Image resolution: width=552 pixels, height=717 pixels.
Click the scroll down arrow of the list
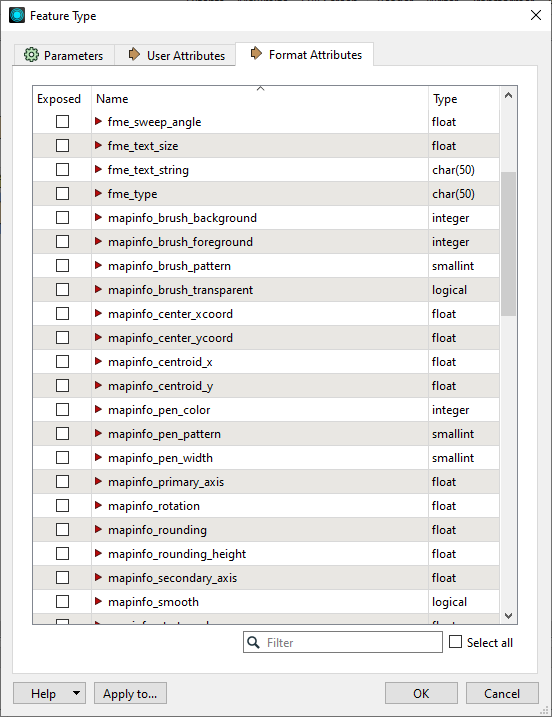click(508, 615)
